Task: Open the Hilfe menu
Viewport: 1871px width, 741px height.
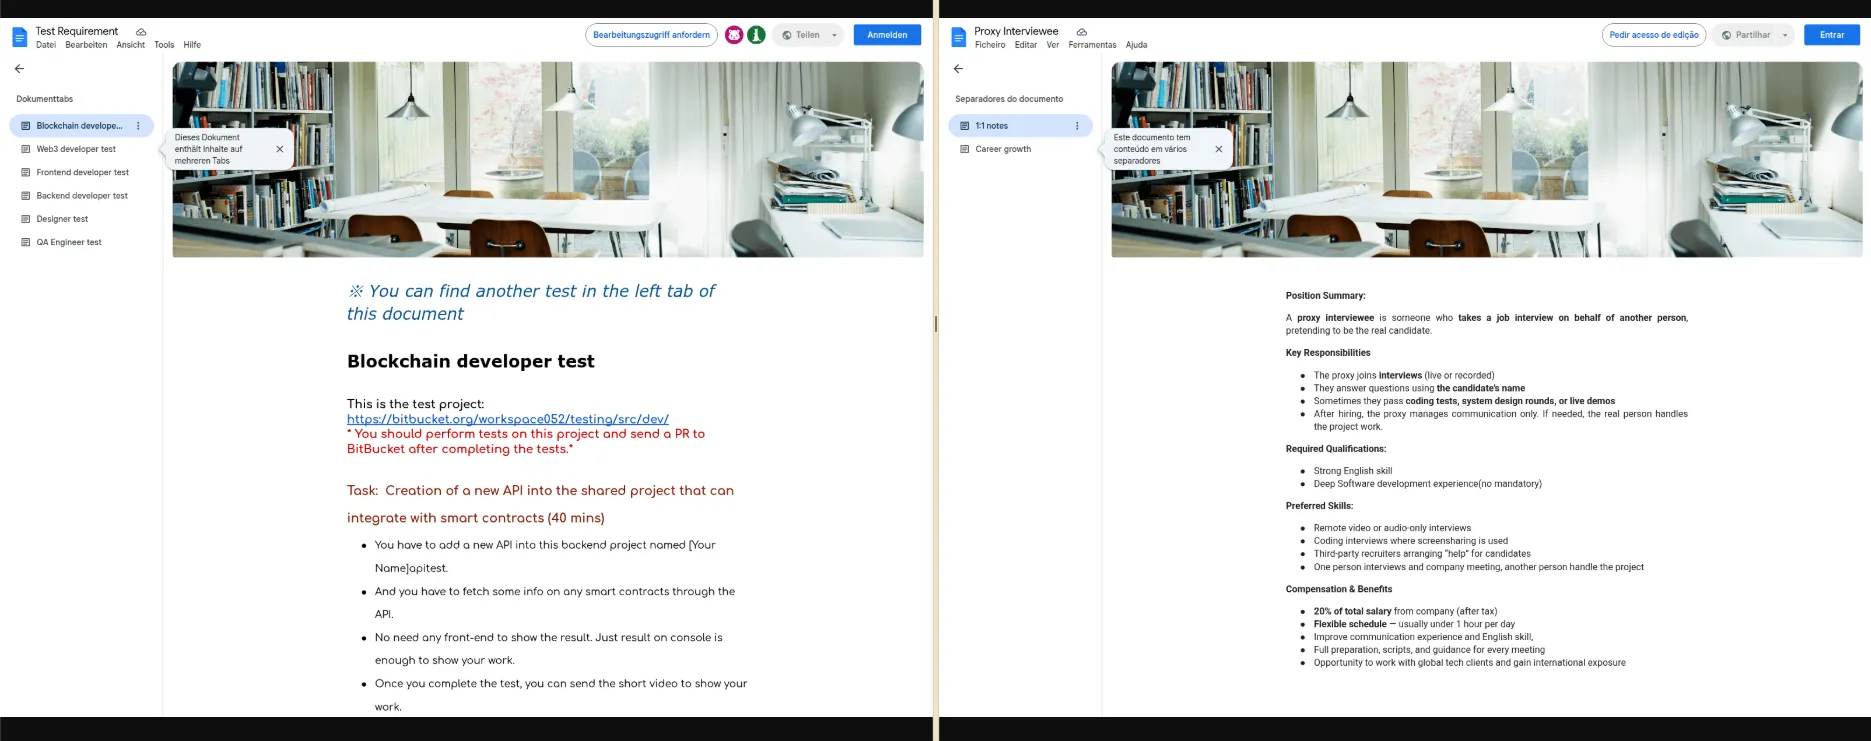Action: [x=192, y=45]
